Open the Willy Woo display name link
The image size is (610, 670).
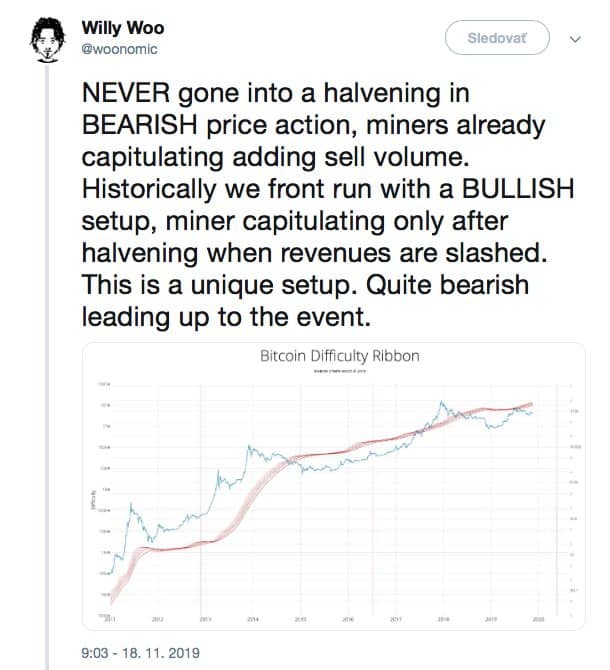[123, 28]
